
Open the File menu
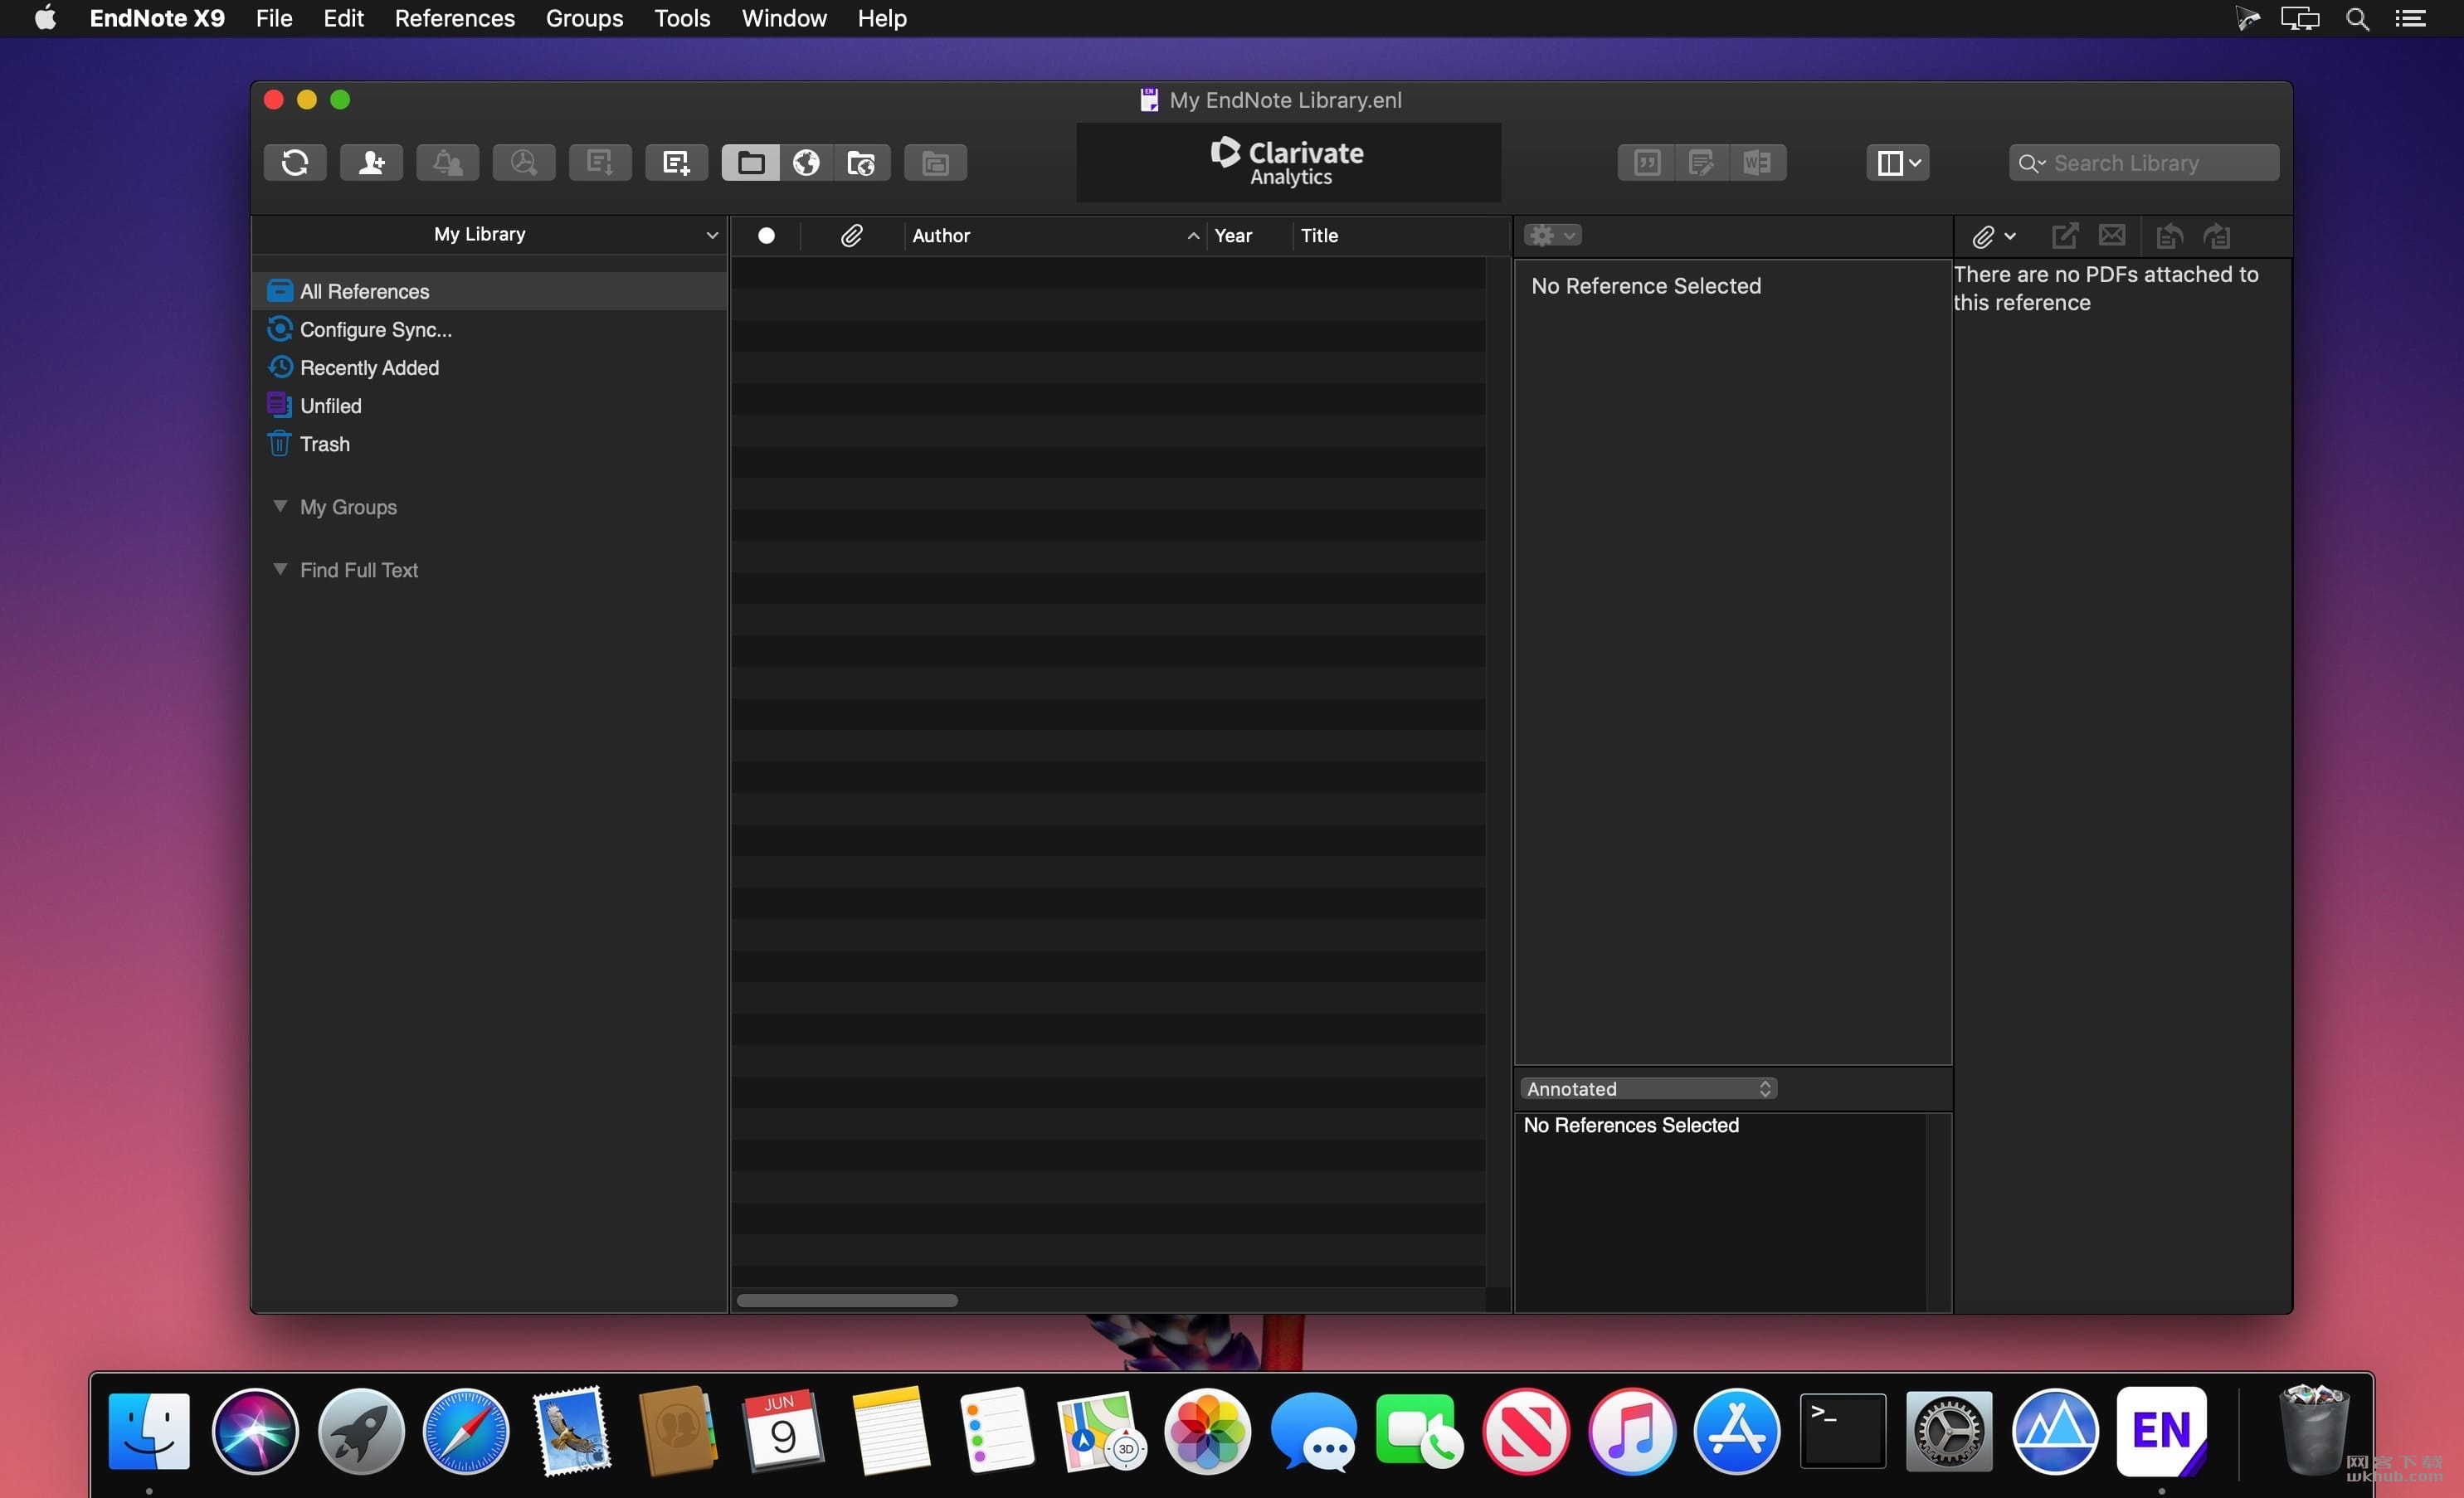(274, 18)
